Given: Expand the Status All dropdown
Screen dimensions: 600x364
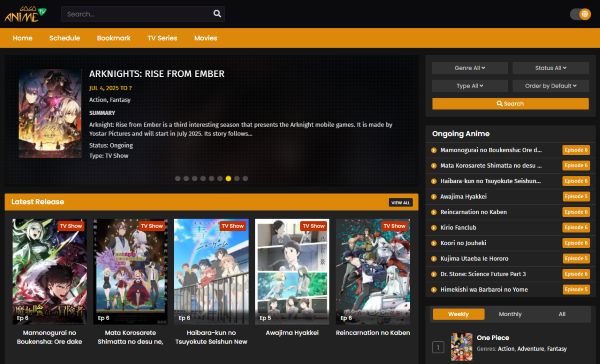Looking at the screenshot, I should coord(551,68).
